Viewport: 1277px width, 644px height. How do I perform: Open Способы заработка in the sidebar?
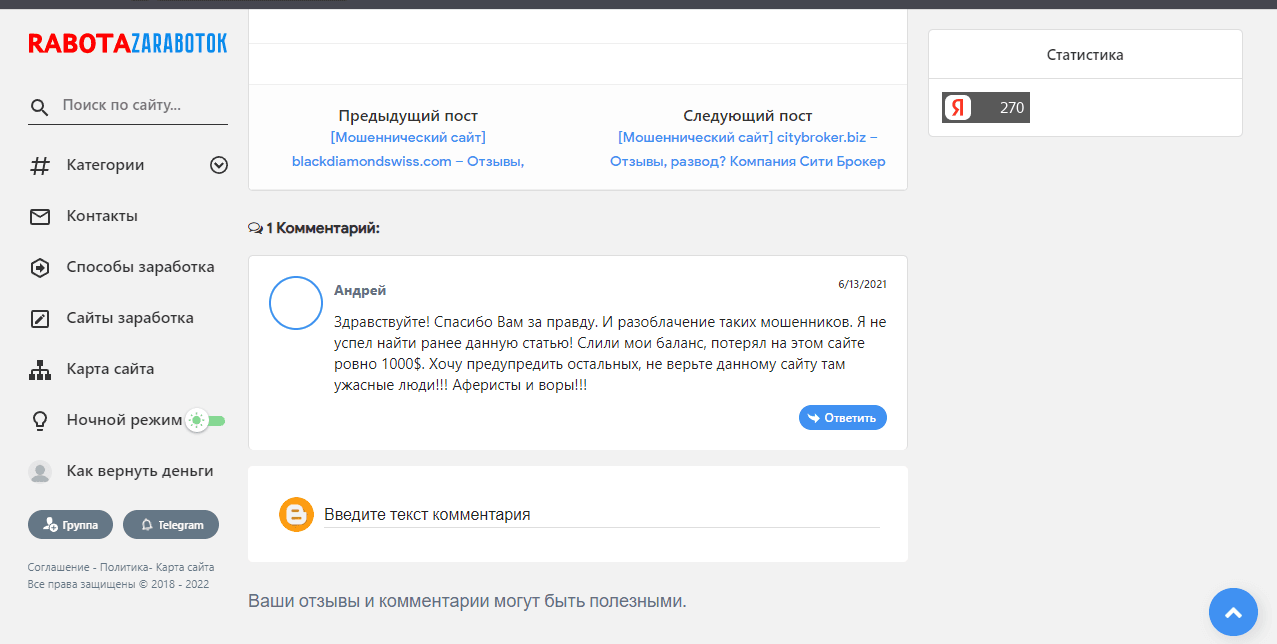140,267
